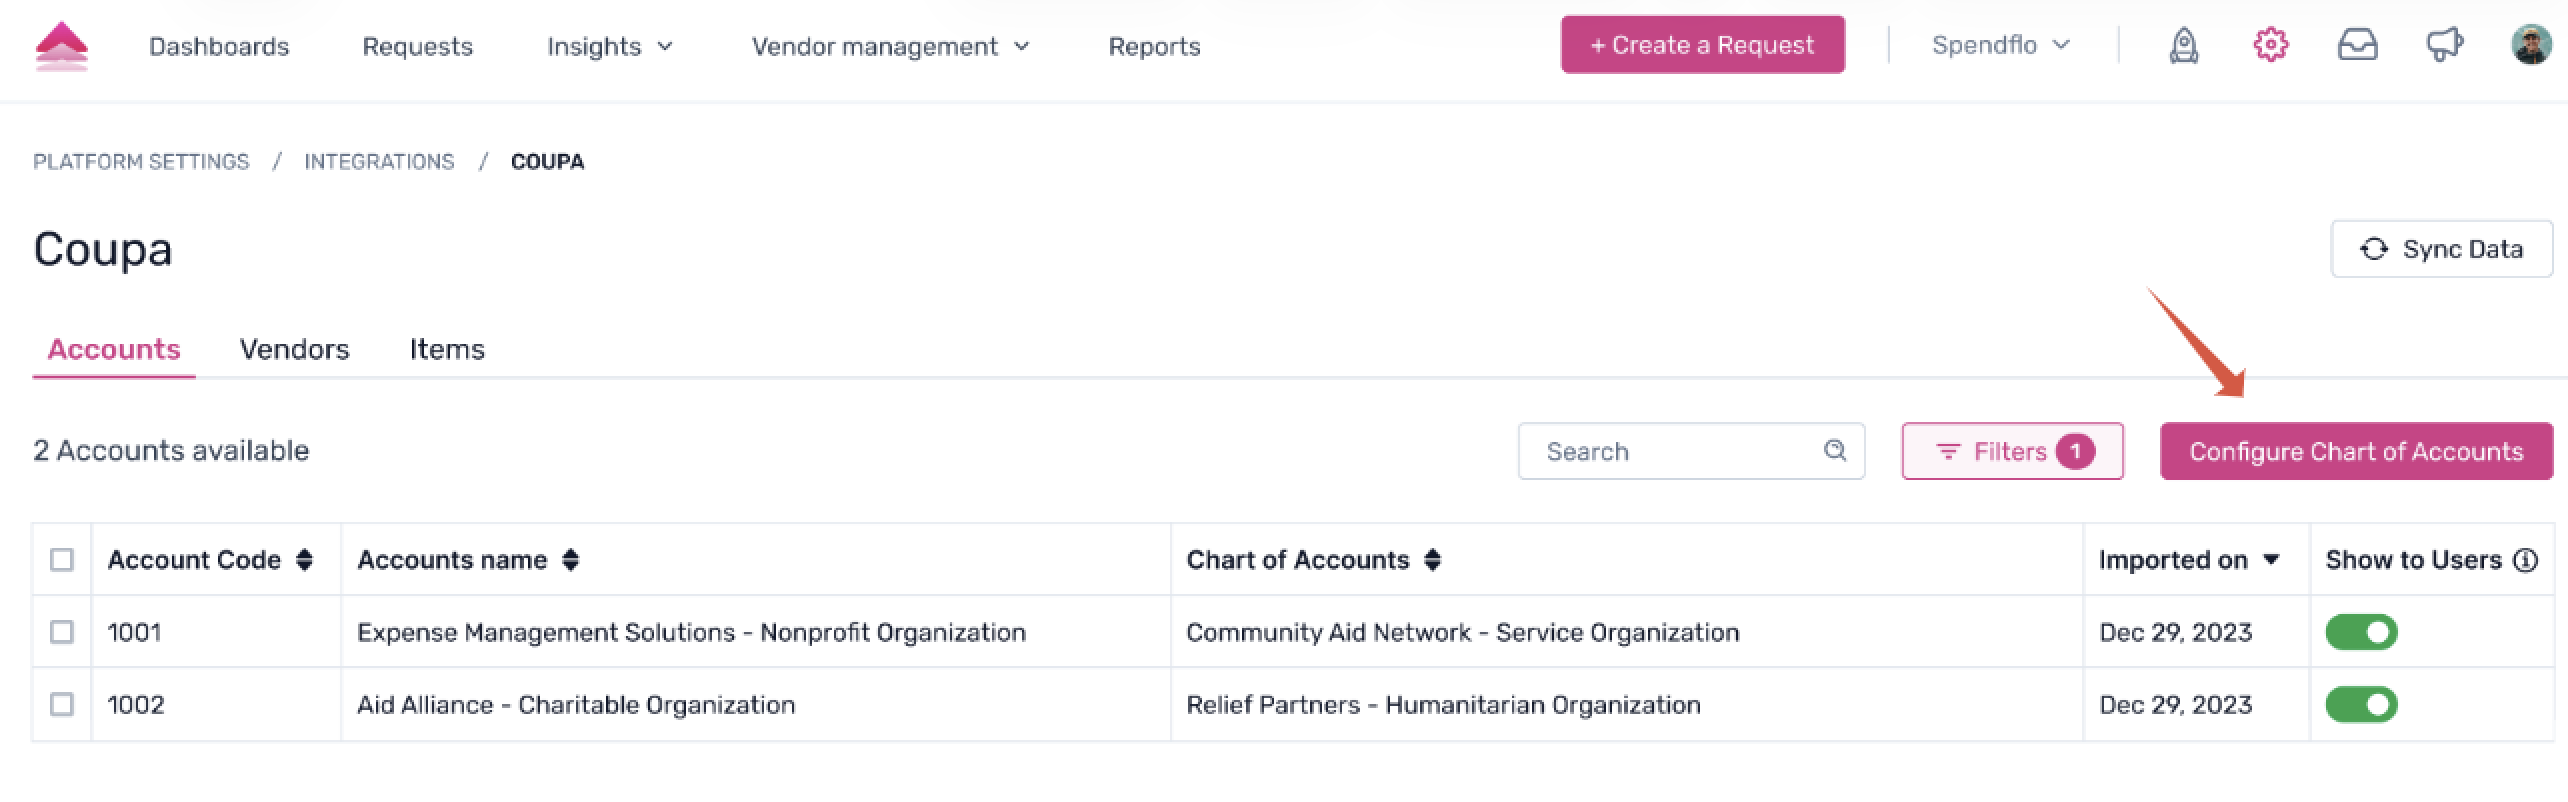Open the settings gear icon

click(2270, 45)
